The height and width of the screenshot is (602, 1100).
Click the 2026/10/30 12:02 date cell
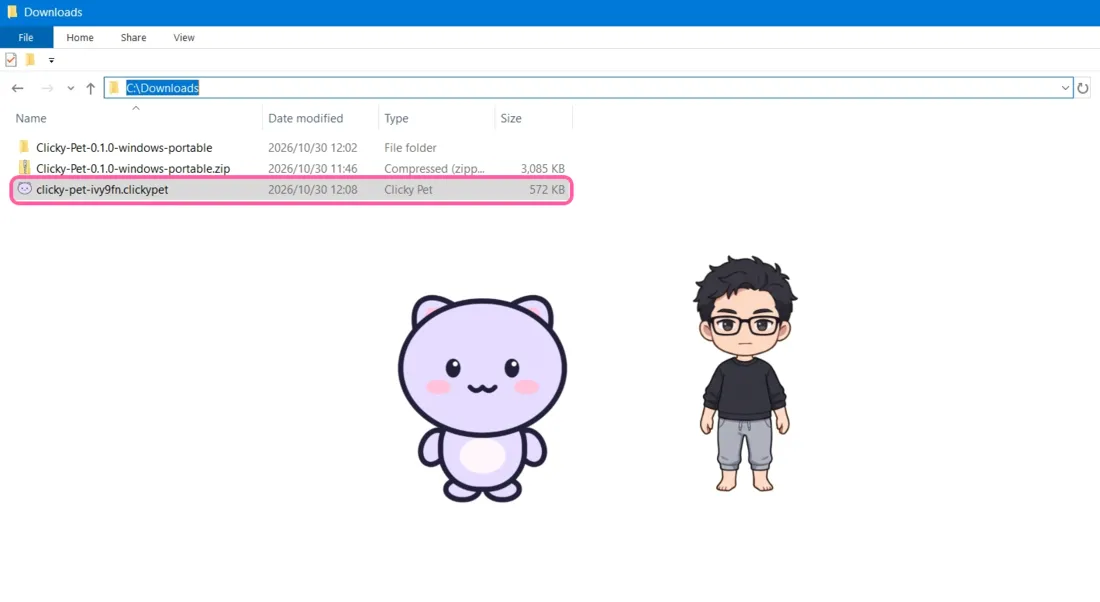pyautogui.click(x=313, y=147)
